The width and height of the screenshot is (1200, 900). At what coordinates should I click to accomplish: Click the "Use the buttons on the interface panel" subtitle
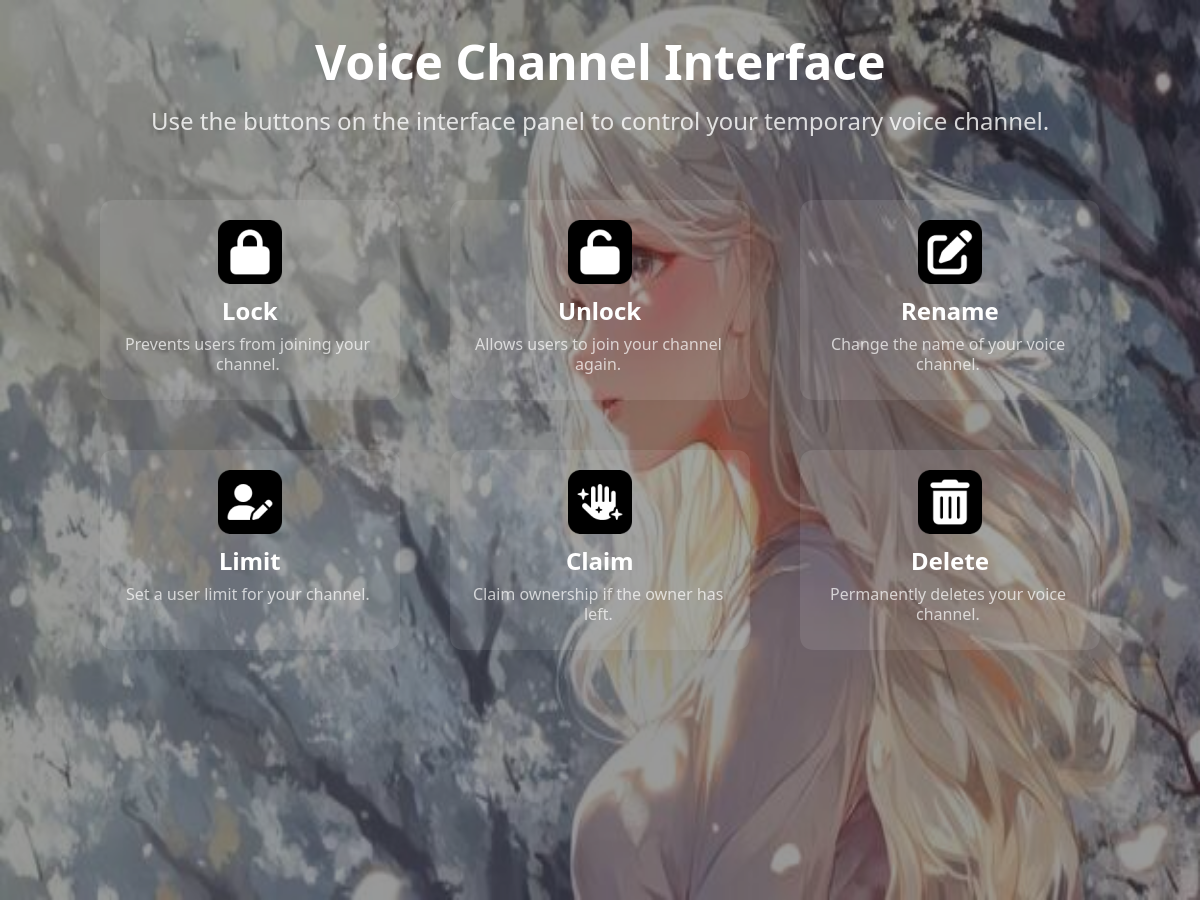pyautogui.click(x=600, y=122)
